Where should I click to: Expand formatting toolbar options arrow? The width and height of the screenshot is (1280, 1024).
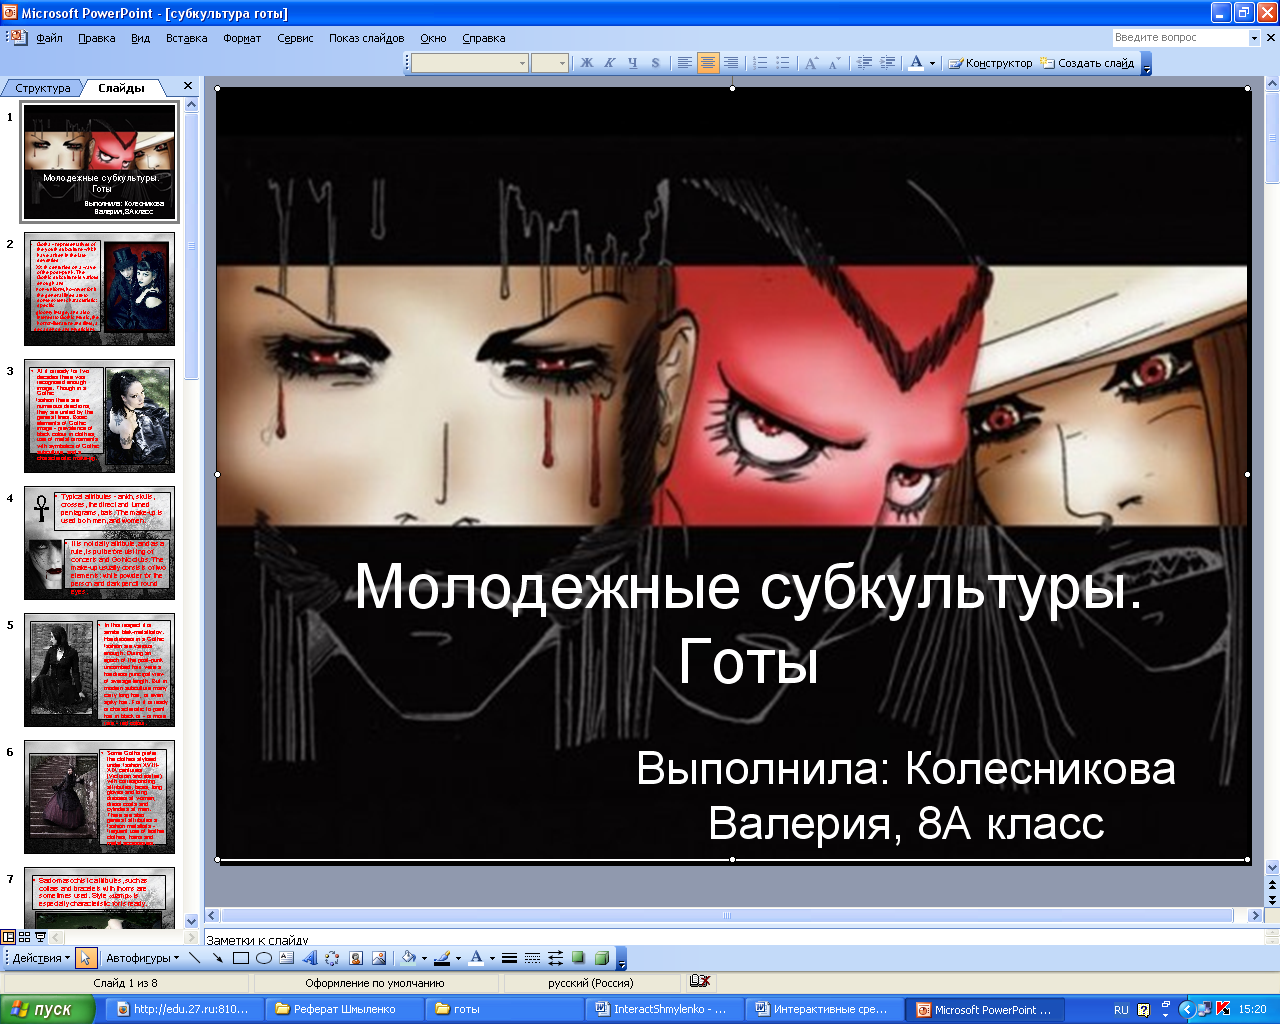pyautogui.click(x=1147, y=64)
